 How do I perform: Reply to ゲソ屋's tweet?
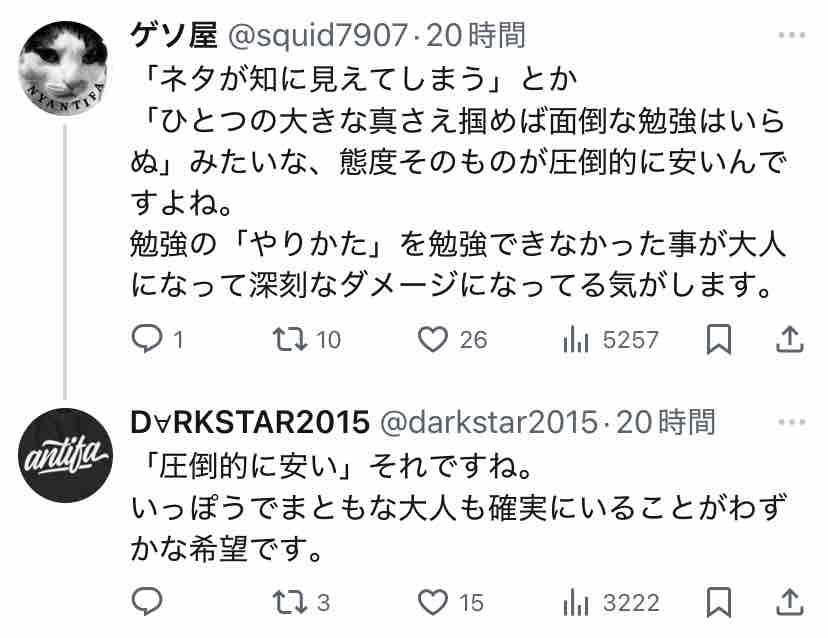tap(157, 340)
